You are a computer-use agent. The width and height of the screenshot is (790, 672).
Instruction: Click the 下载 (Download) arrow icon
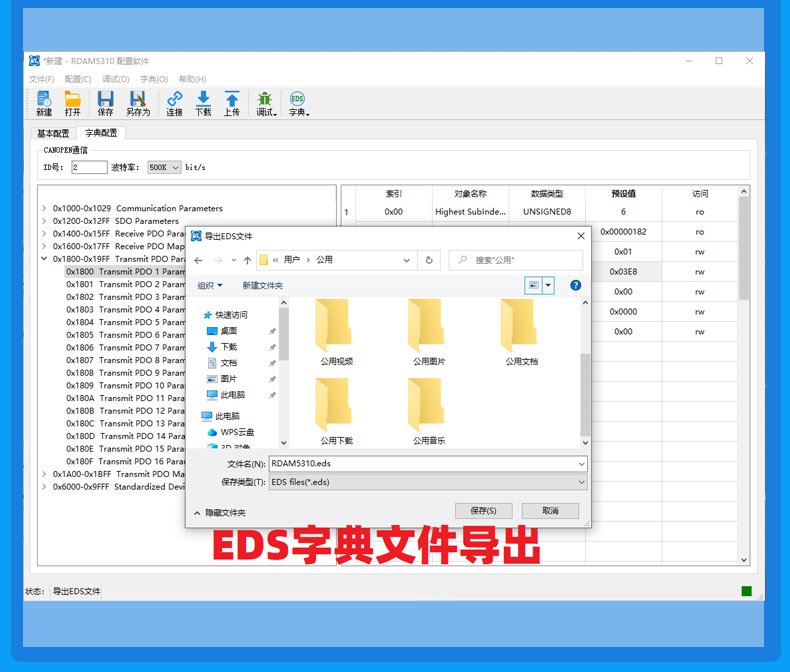pyautogui.click(x=203, y=99)
